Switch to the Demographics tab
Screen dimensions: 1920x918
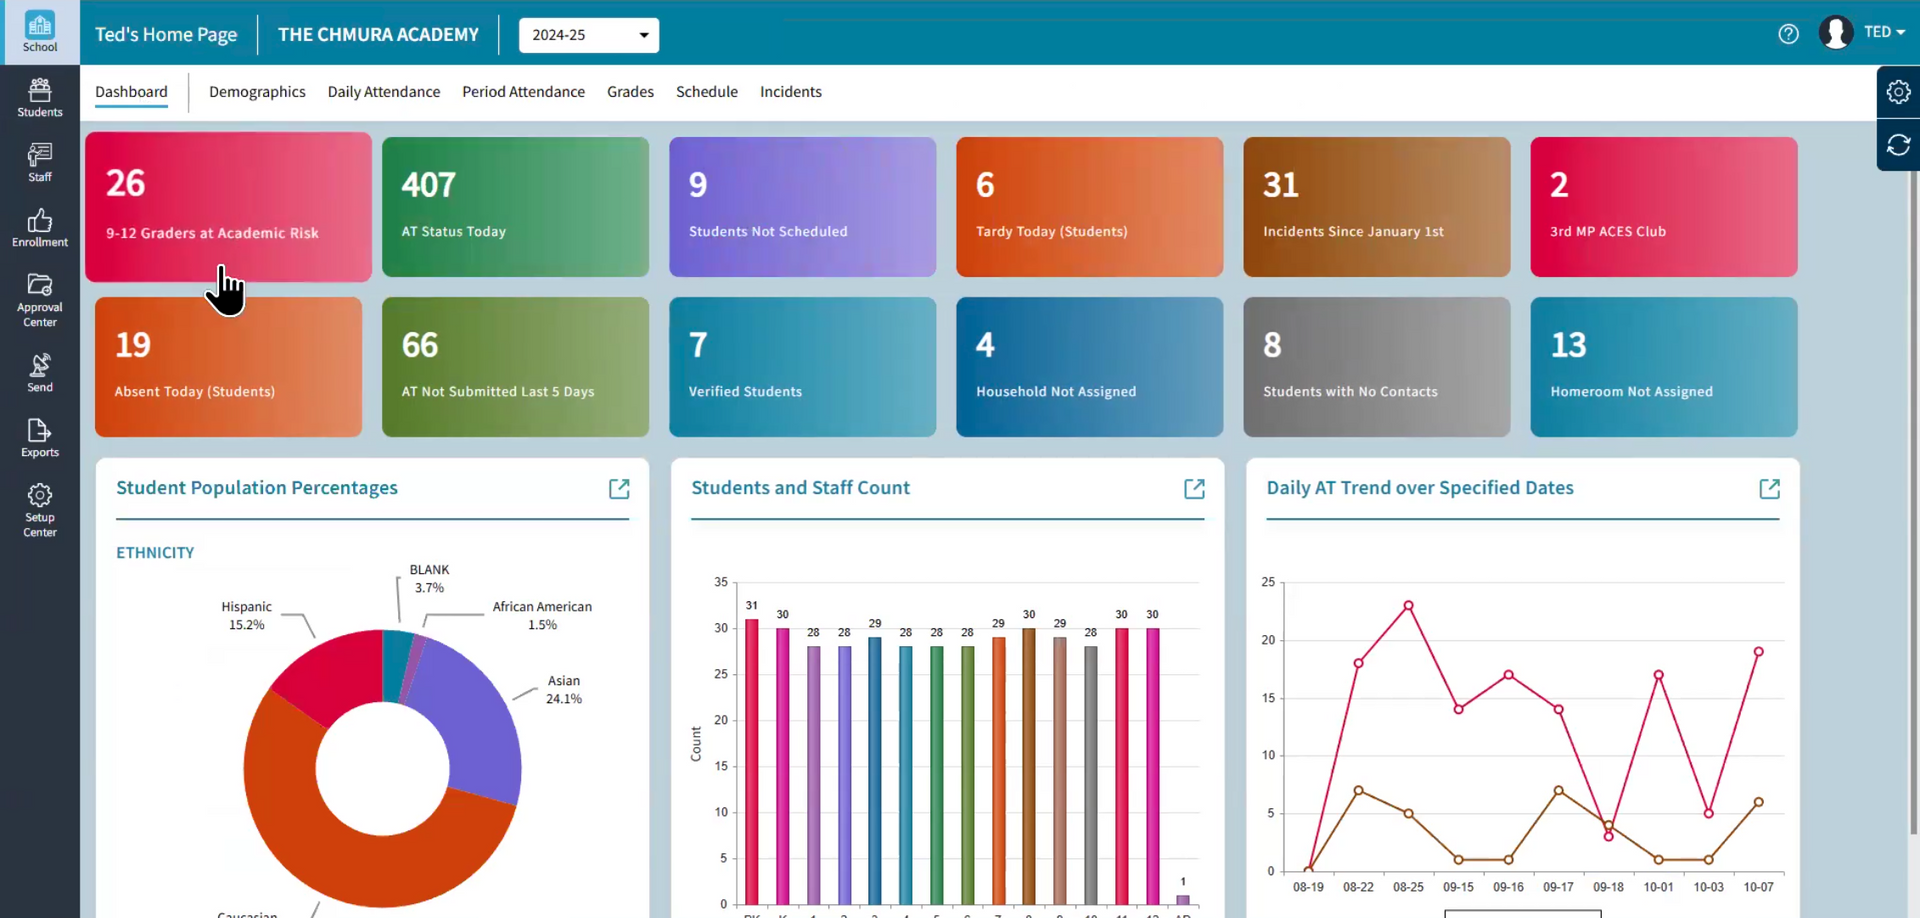pos(257,91)
